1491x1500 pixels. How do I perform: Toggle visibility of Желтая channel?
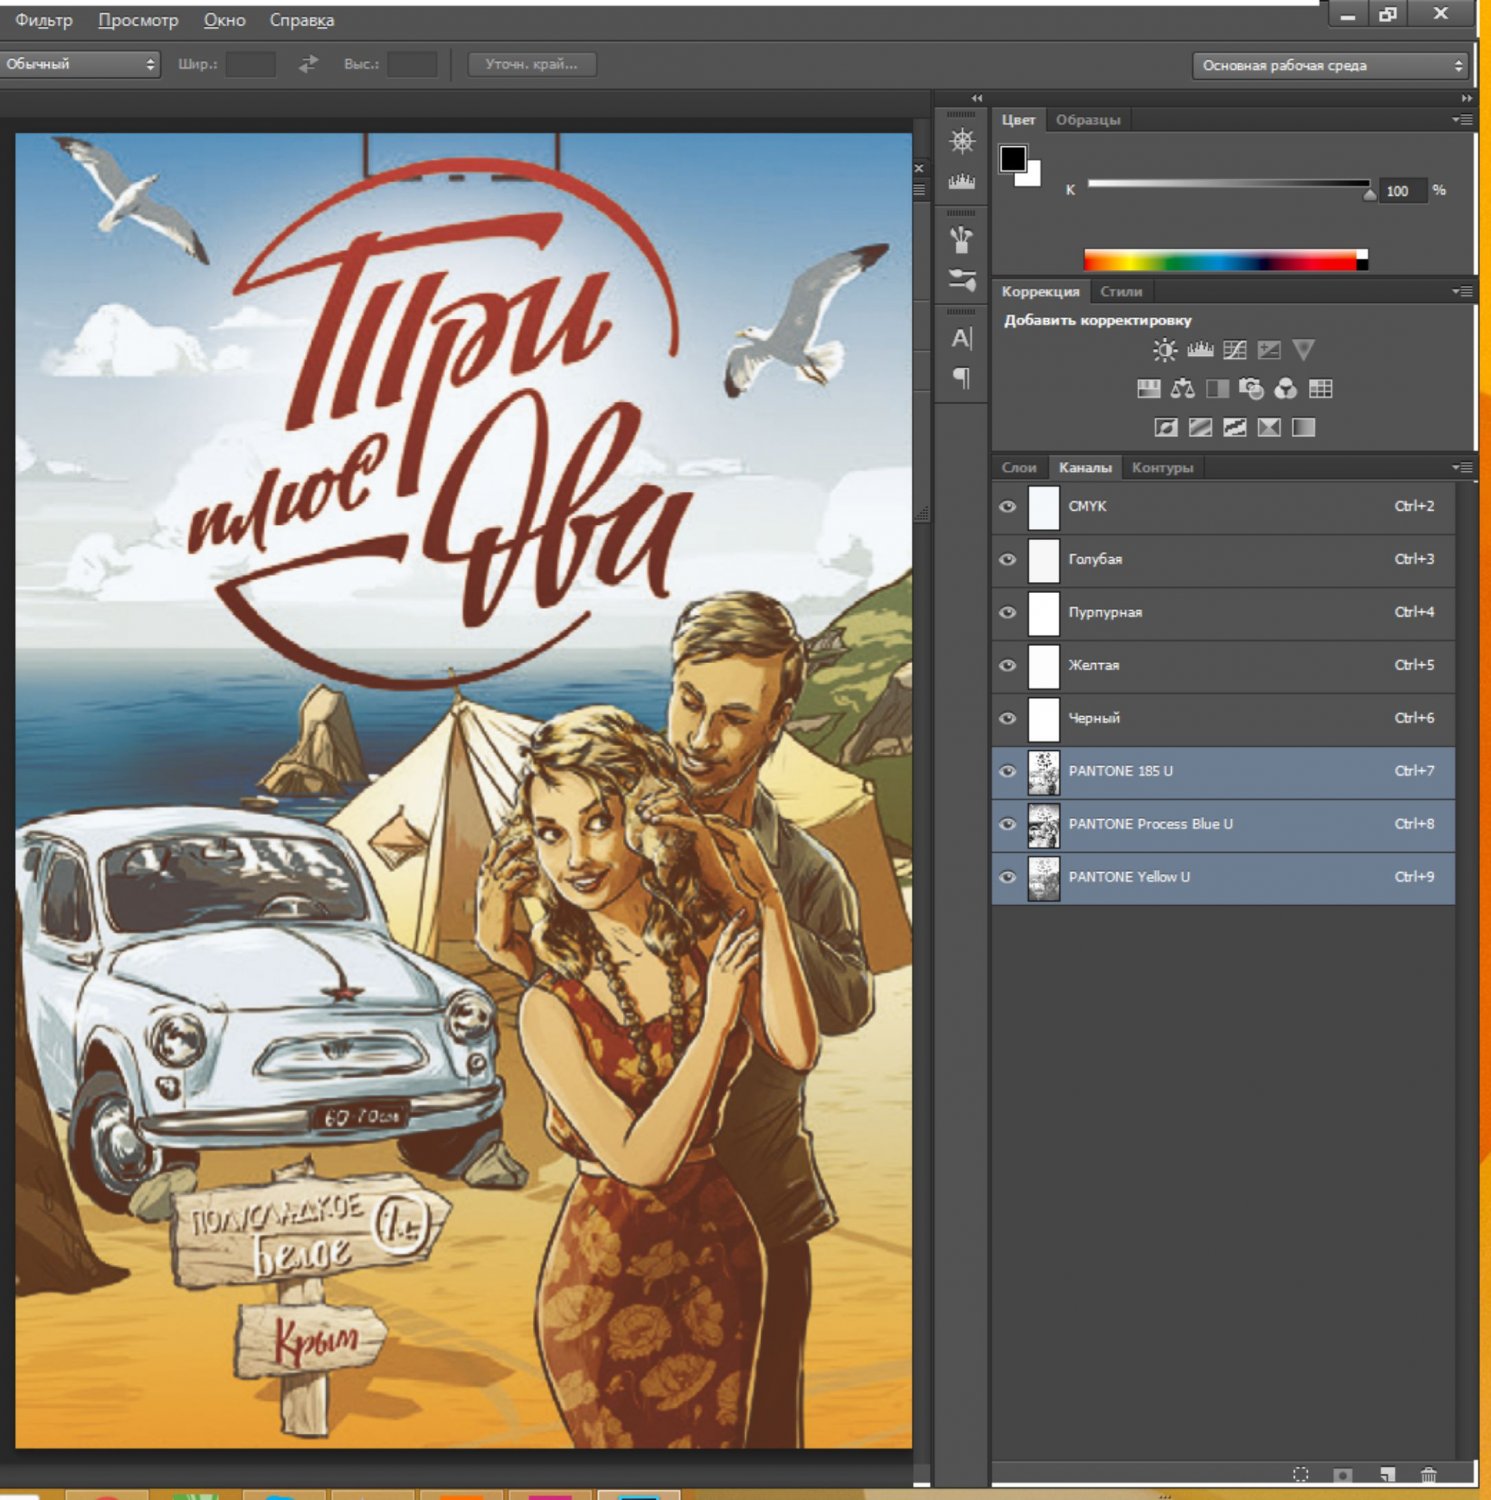pyautogui.click(x=1008, y=666)
